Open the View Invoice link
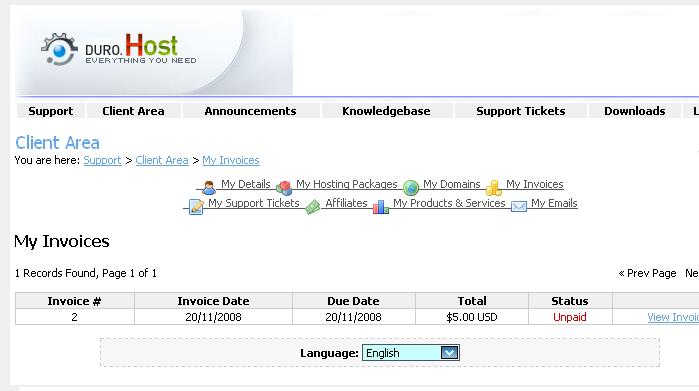The image size is (699, 391). point(673,317)
